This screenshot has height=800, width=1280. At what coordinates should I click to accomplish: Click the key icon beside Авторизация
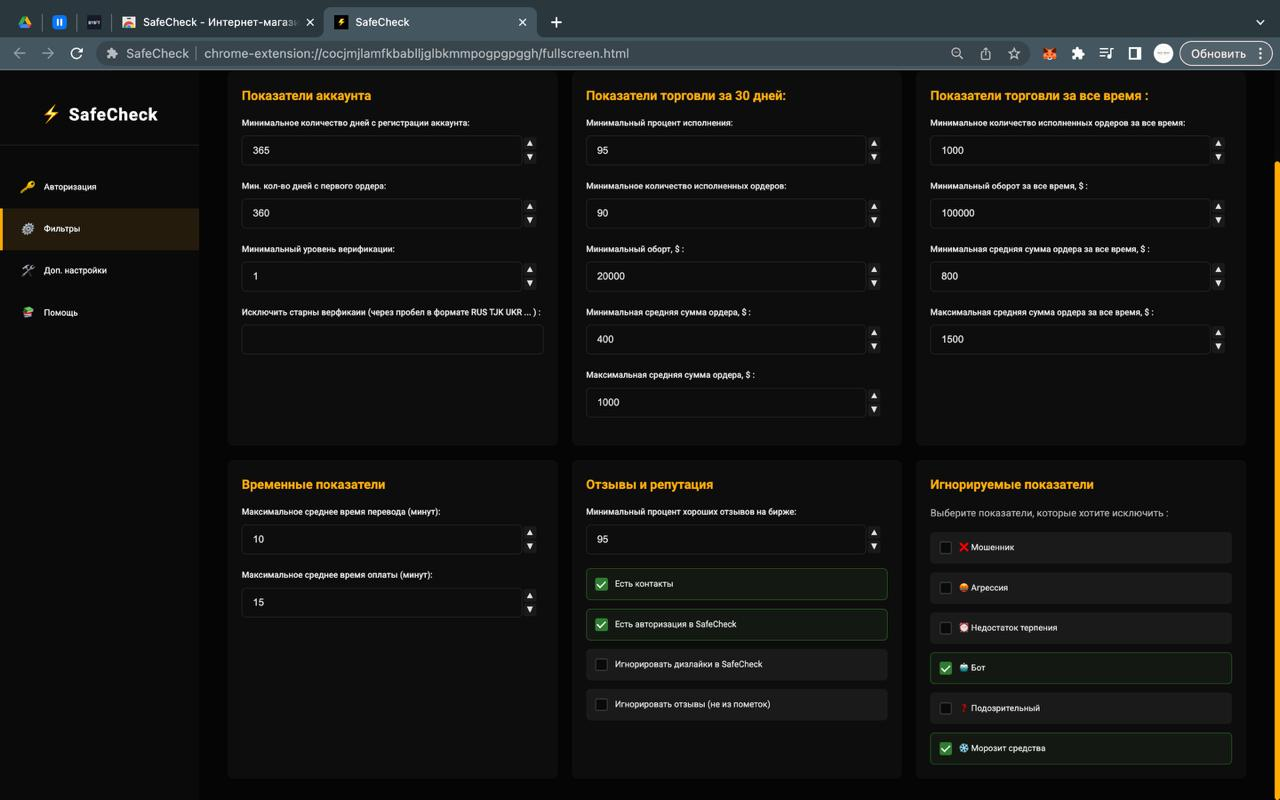[x=28, y=187]
